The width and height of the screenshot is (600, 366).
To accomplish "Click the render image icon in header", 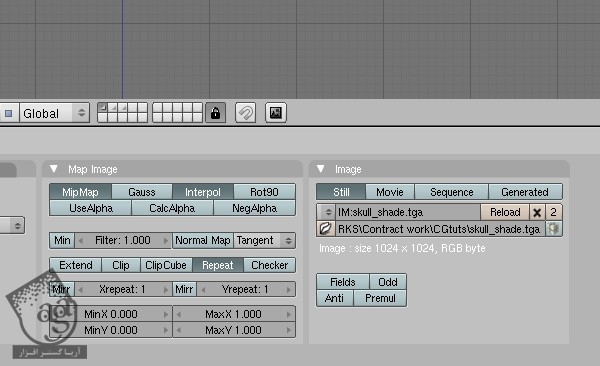I will [x=276, y=113].
